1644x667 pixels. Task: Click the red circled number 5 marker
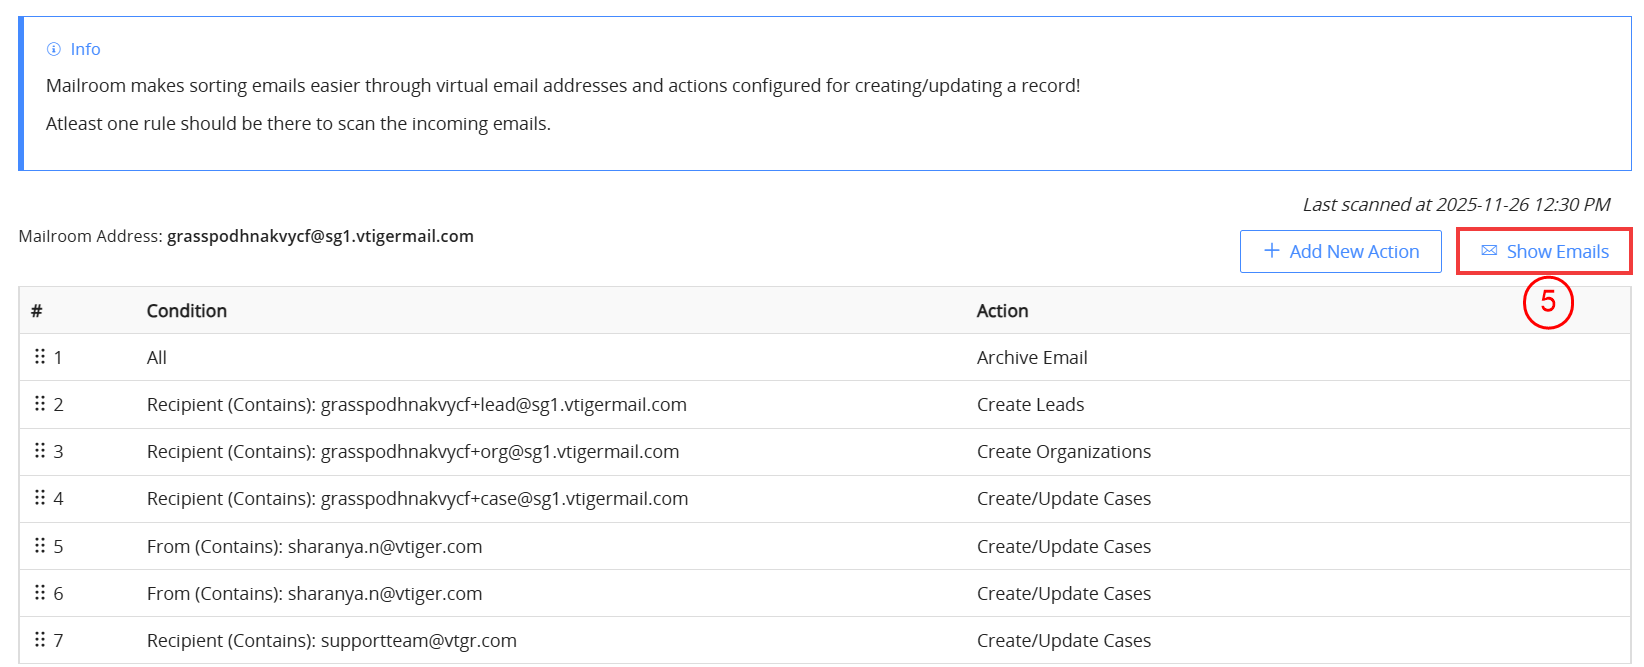(x=1548, y=302)
